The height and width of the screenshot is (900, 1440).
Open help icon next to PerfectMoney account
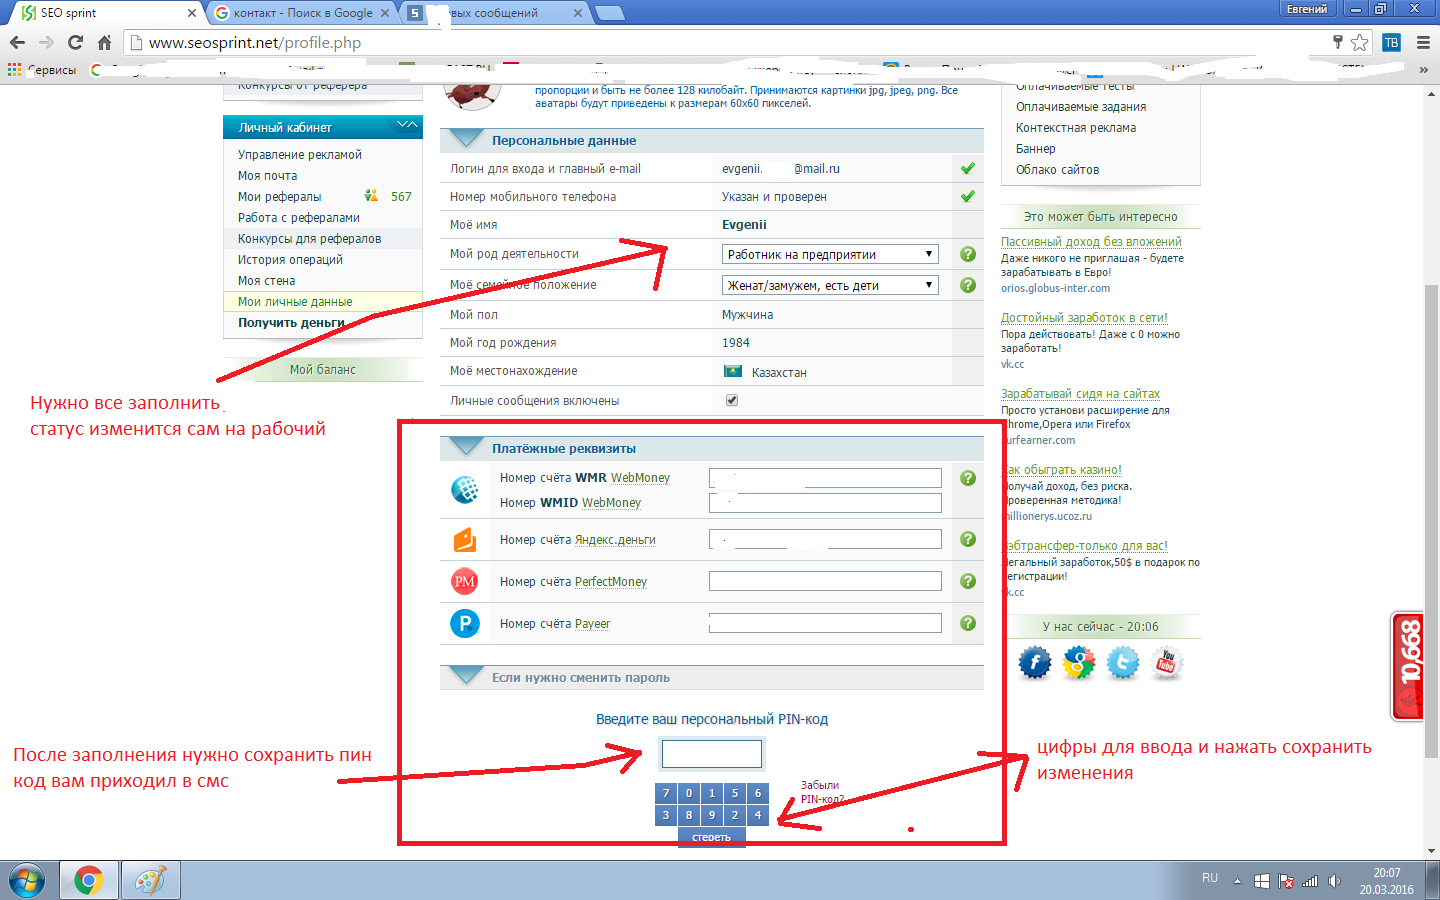(x=968, y=581)
